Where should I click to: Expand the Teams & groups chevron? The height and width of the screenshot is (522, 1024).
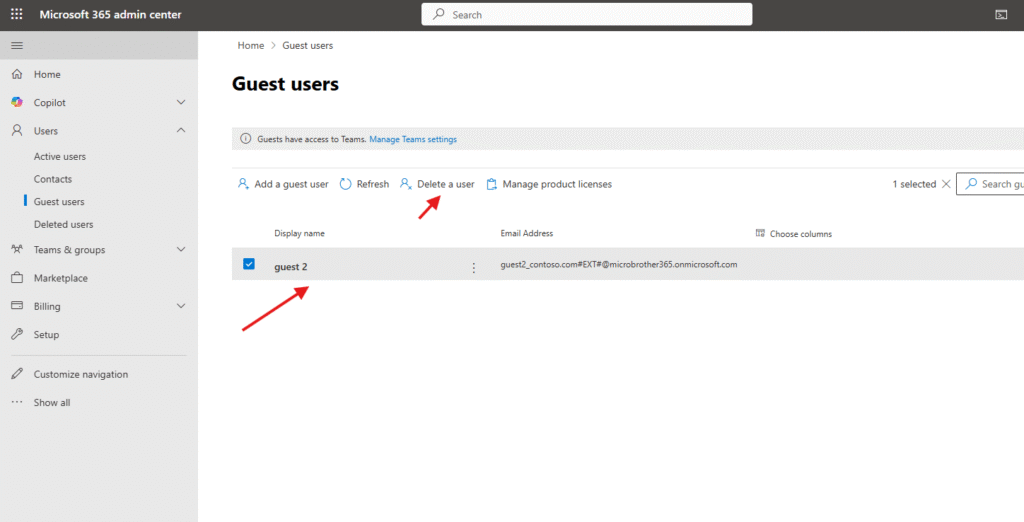(181, 250)
